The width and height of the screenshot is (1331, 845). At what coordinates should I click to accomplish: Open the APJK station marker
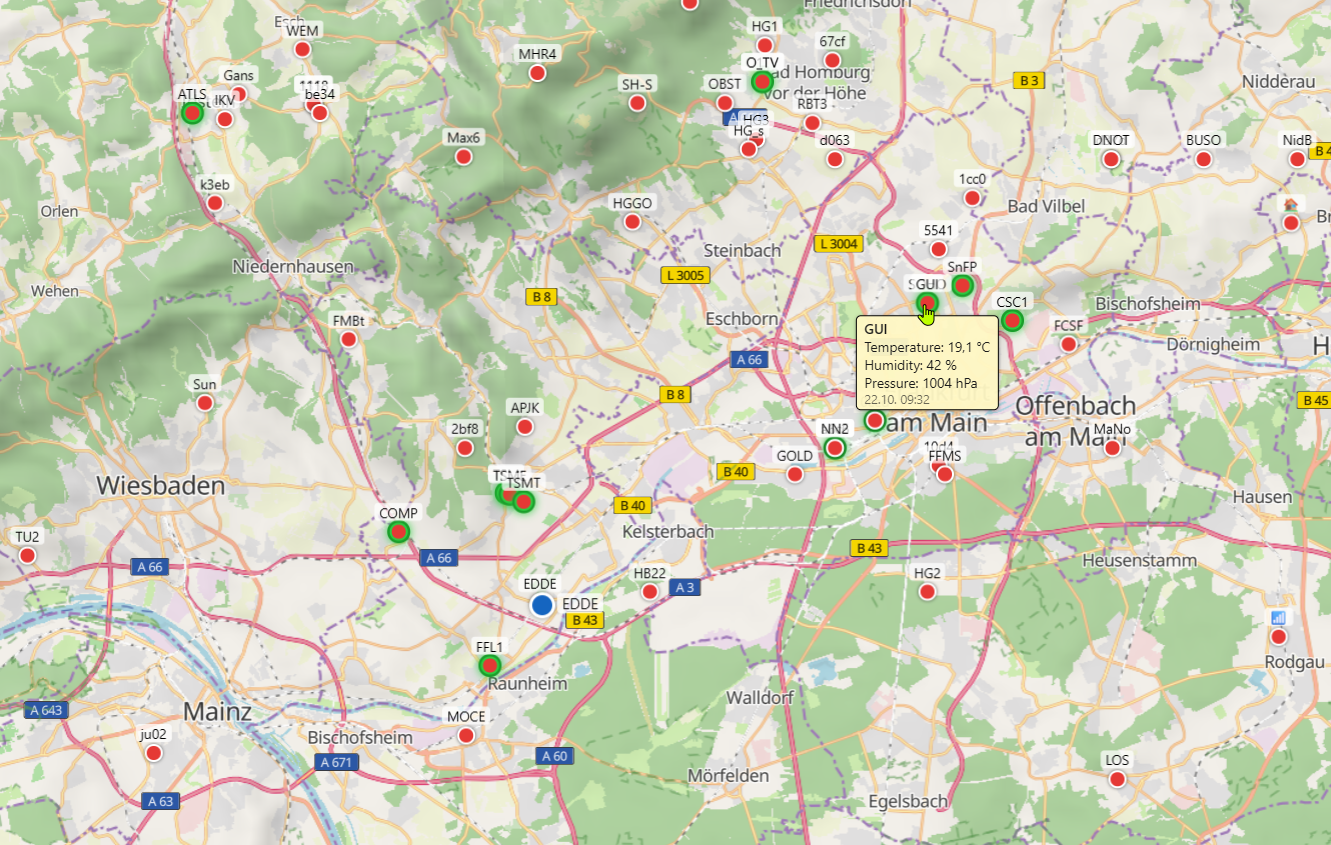pyautogui.click(x=524, y=427)
